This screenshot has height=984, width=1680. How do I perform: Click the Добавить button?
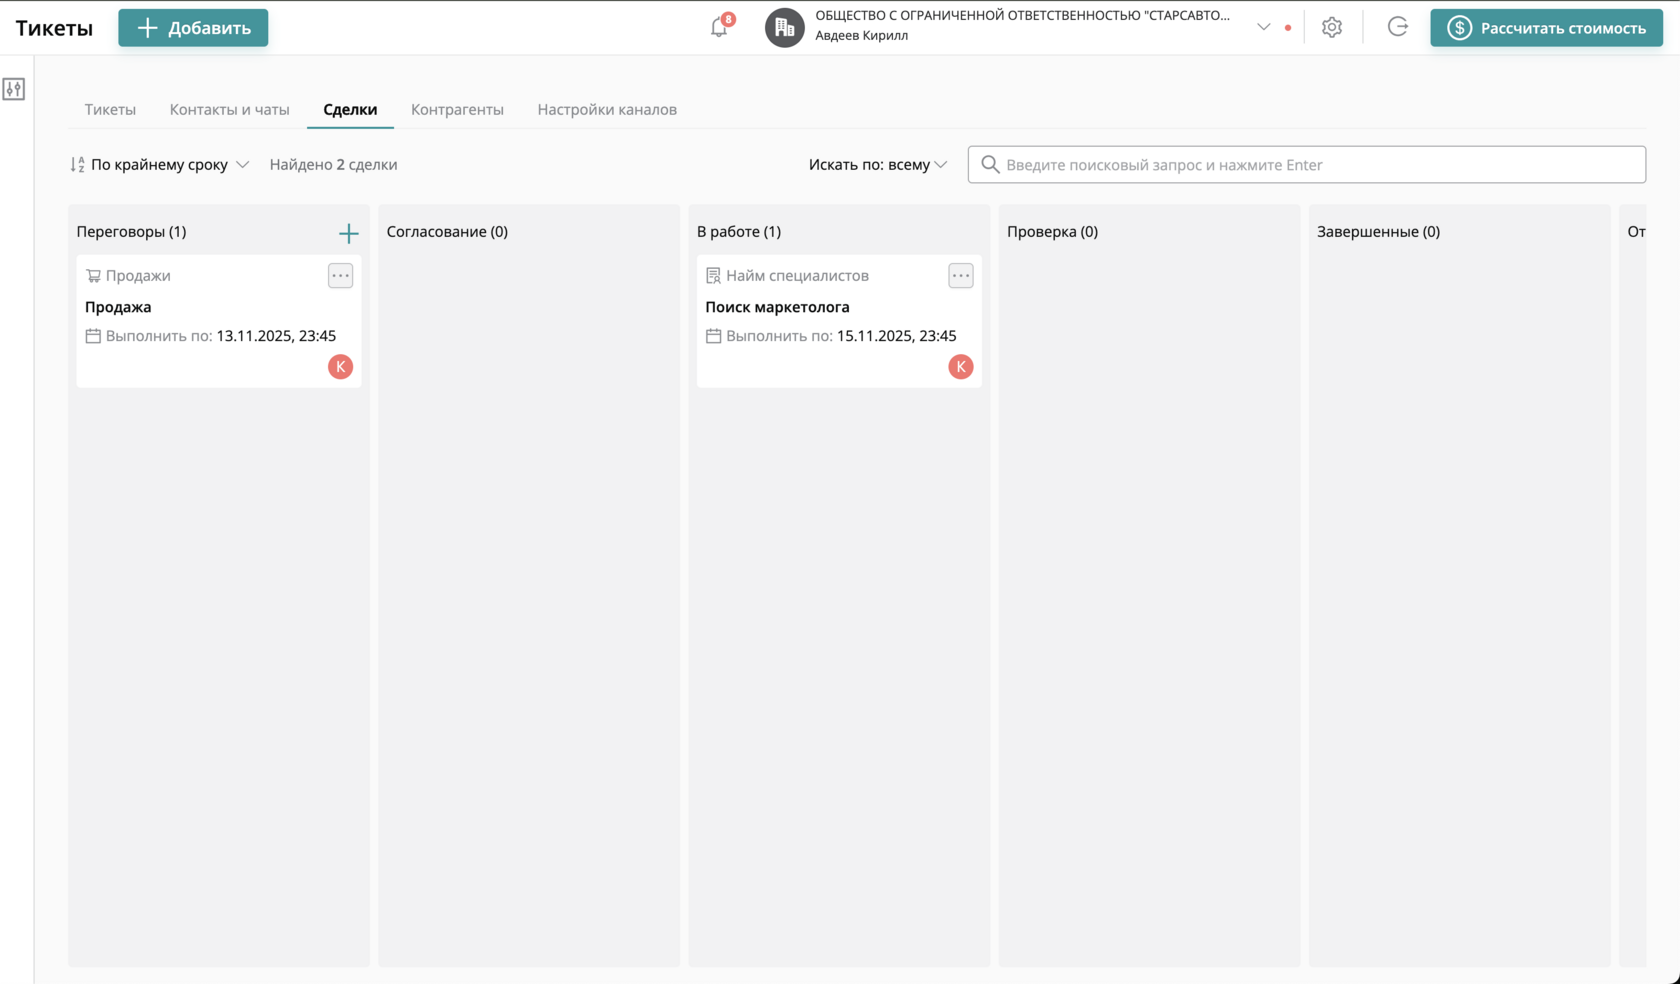pyautogui.click(x=192, y=27)
